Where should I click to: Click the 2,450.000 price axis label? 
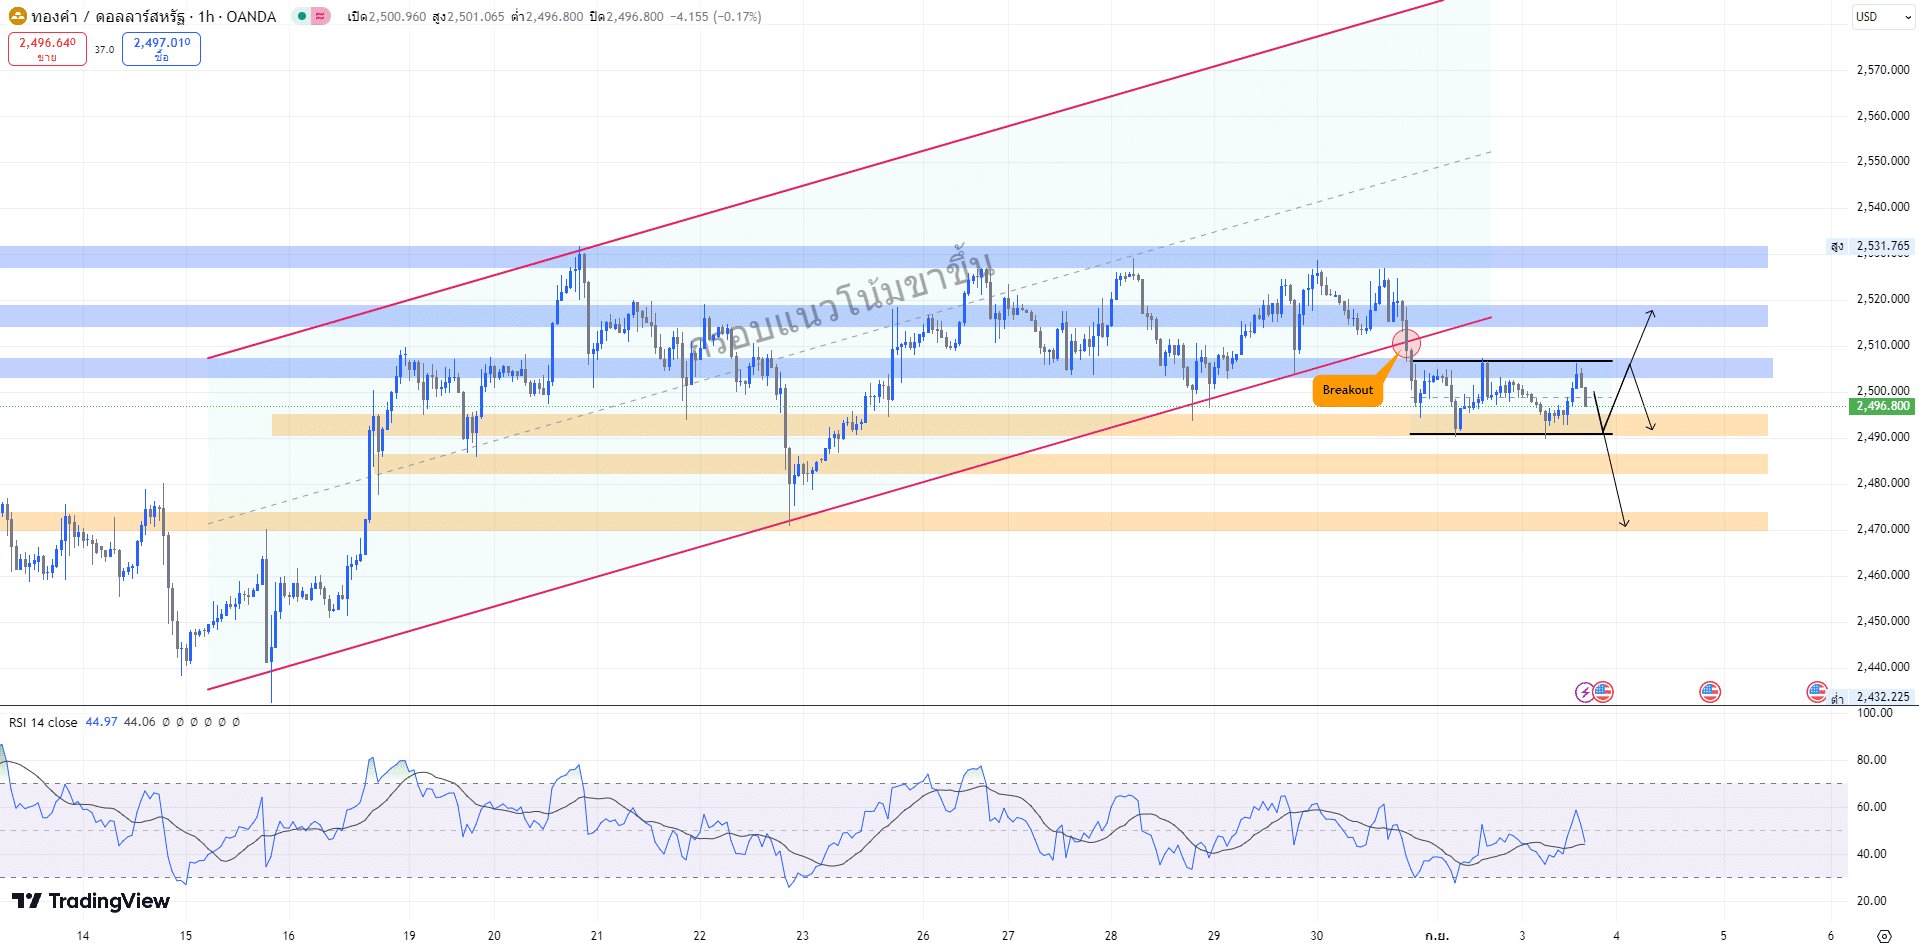click(1883, 621)
